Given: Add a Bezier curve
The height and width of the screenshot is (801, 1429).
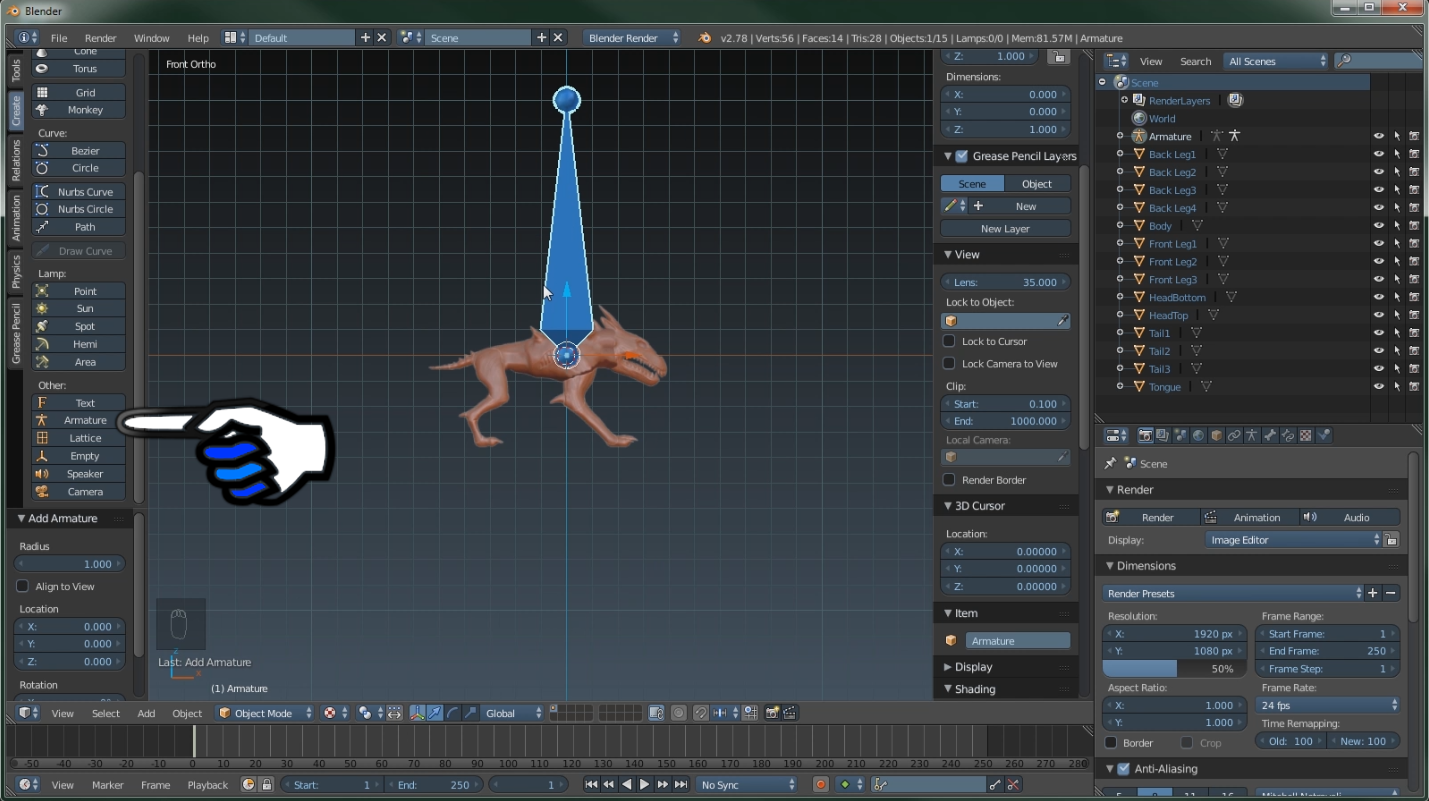Looking at the screenshot, I should point(79,151).
